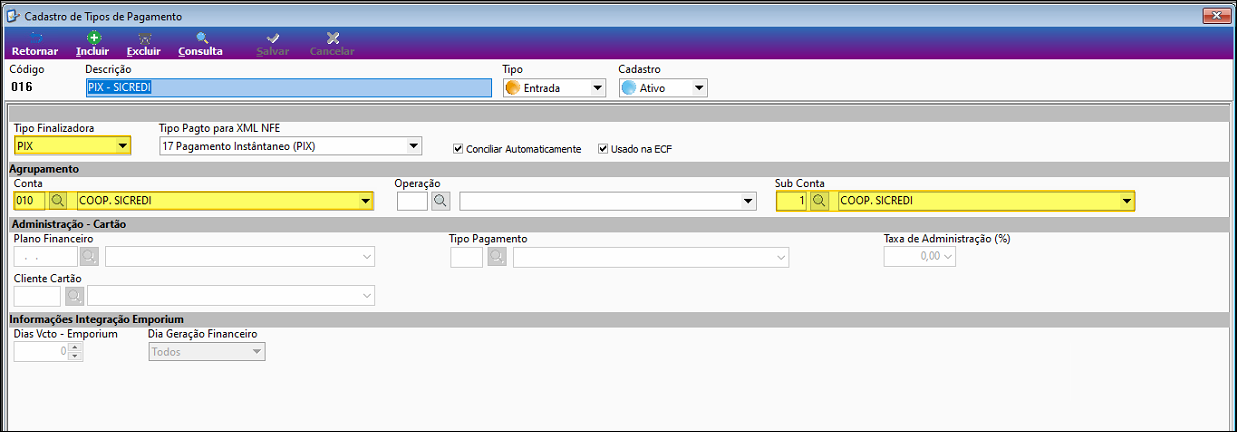Open the Tipo Pagamento dropdown
The image size is (1237, 432).
[x=781, y=257]
